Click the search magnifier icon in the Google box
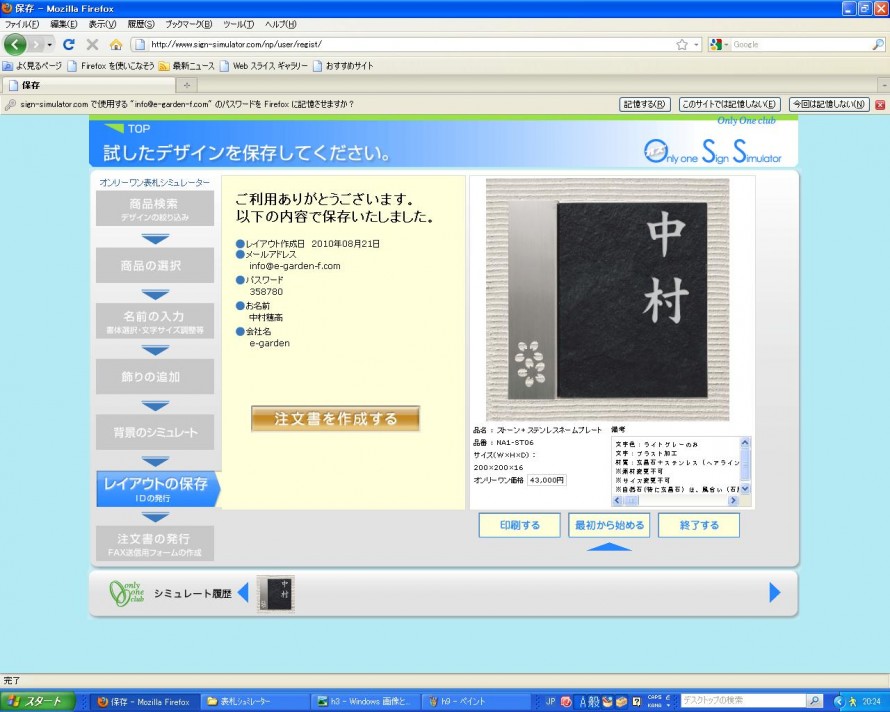This screenshot has height=712, width=890. 877,44
